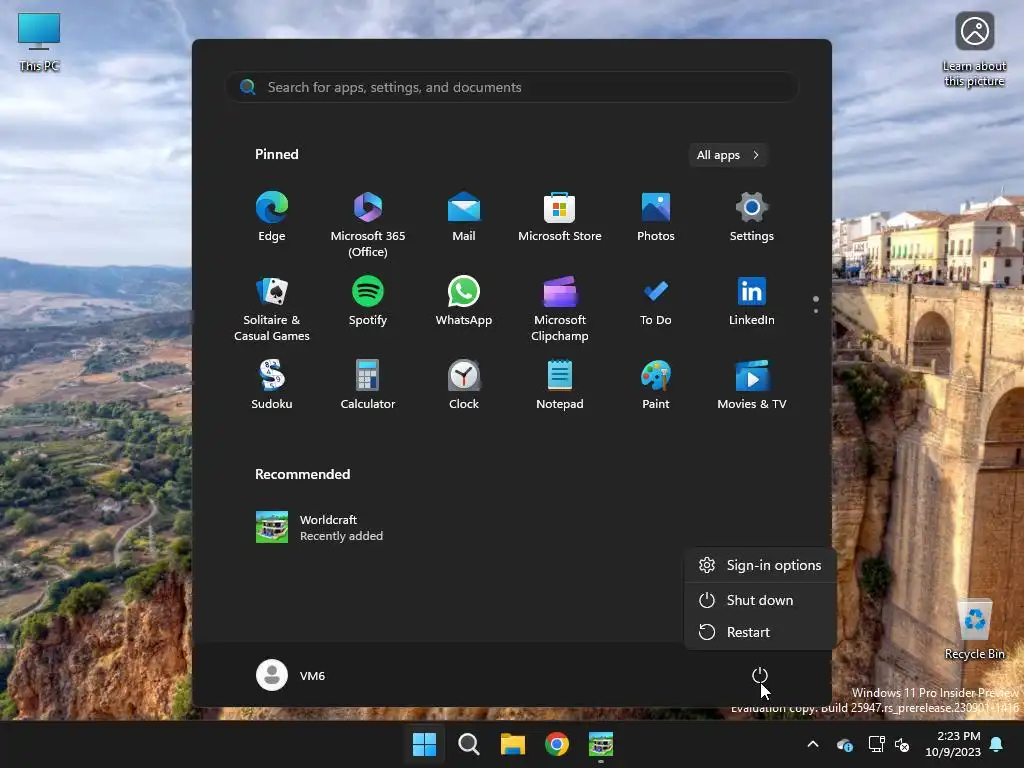The image size is (1024, 768).
Task: Click the muted volume tray icon
Action: 902,744
